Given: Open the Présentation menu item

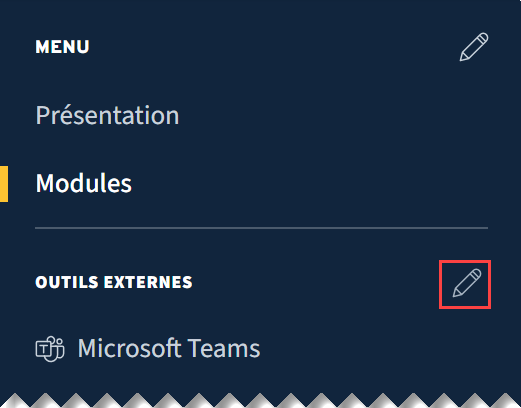Looking at the screenshot, I should (x=107, y=115).
